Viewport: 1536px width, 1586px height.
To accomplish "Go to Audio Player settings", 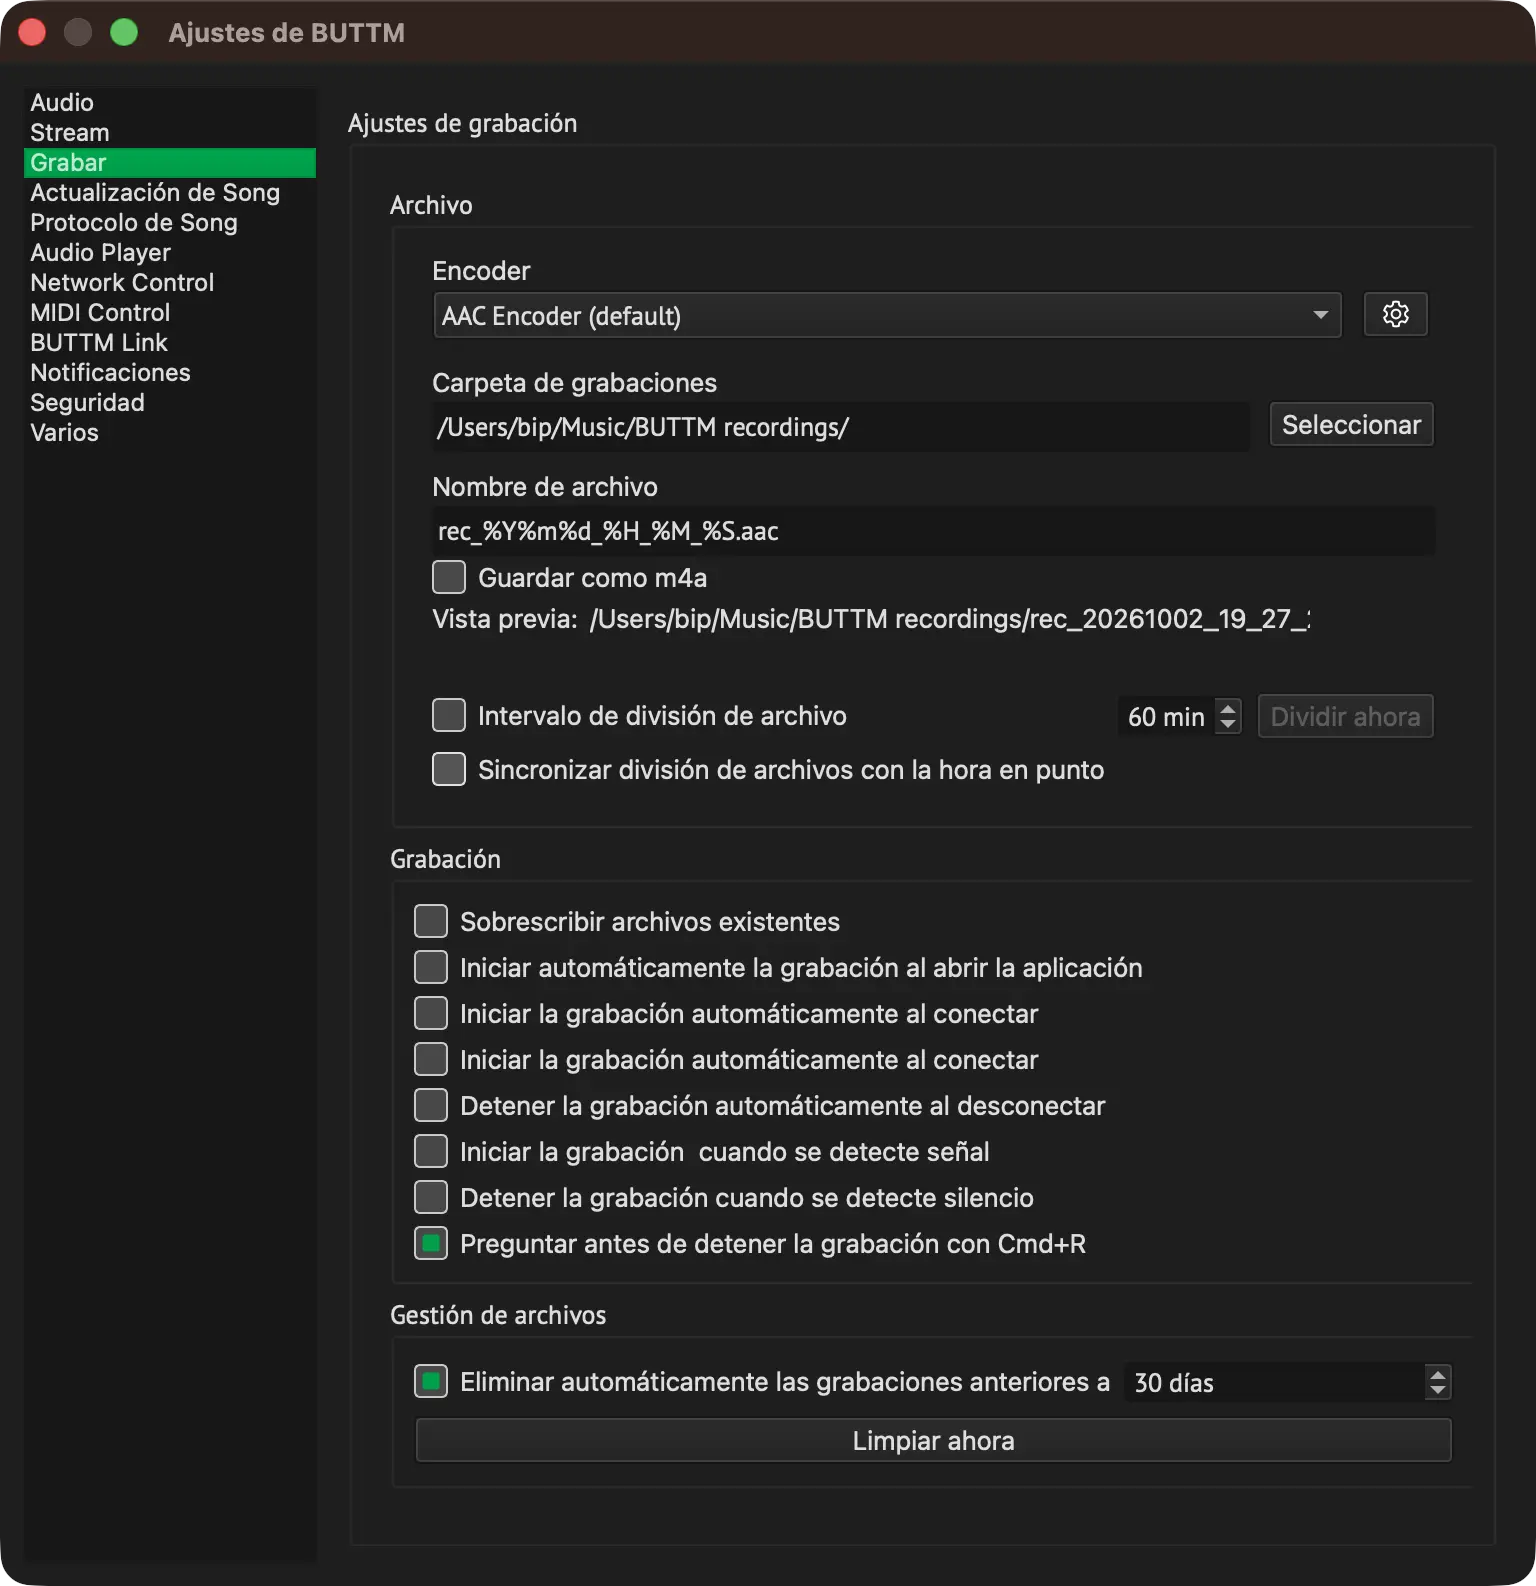I will click(170, 253).
